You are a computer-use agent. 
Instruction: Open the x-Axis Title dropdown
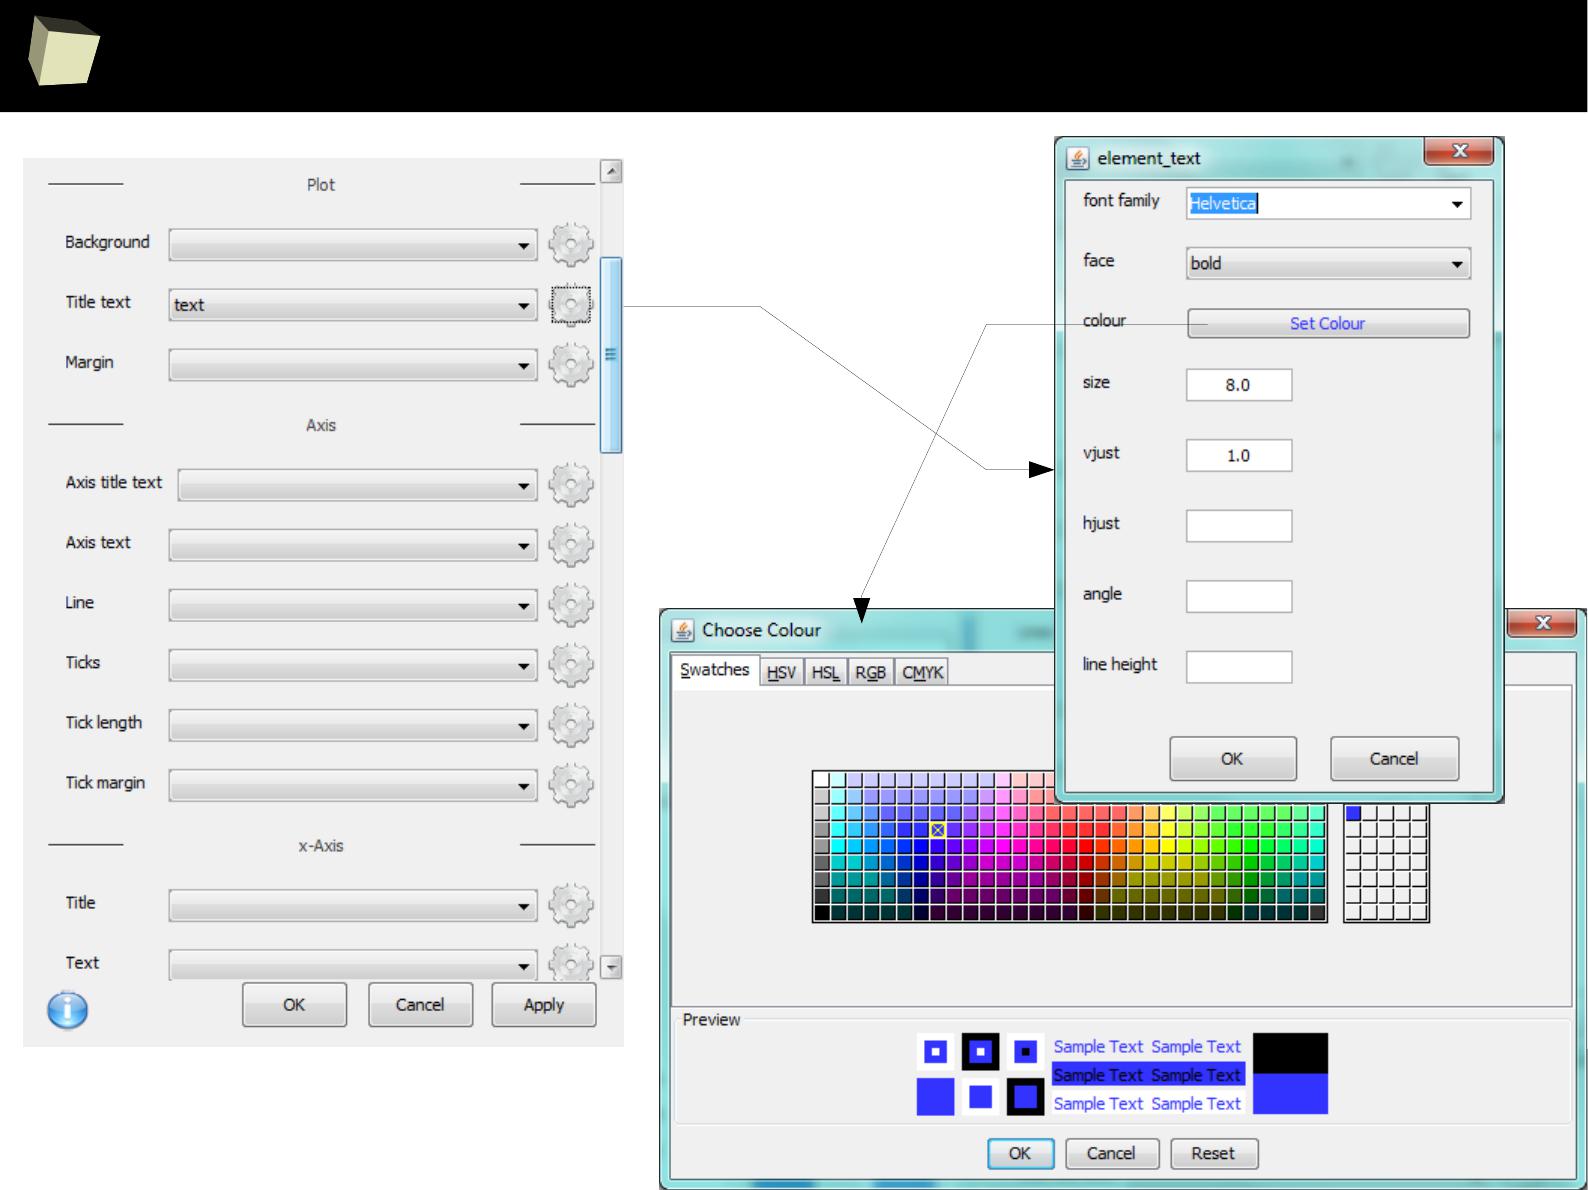click(353, 905)
